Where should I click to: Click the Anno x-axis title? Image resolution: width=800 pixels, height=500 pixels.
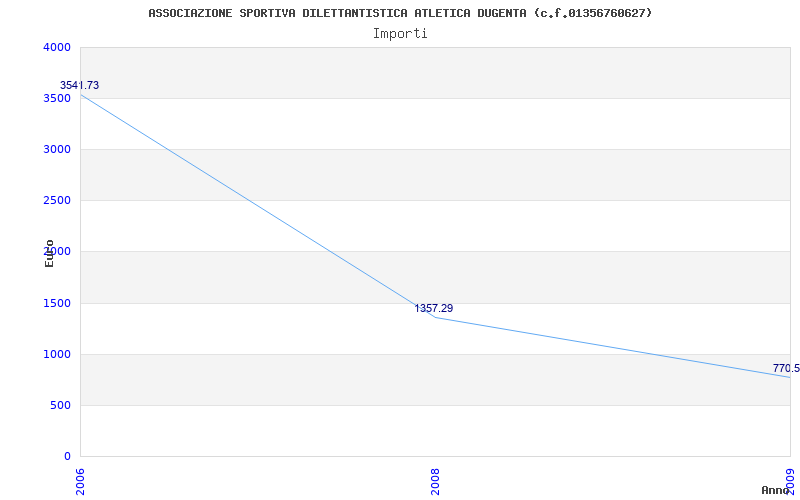[775, 490]
